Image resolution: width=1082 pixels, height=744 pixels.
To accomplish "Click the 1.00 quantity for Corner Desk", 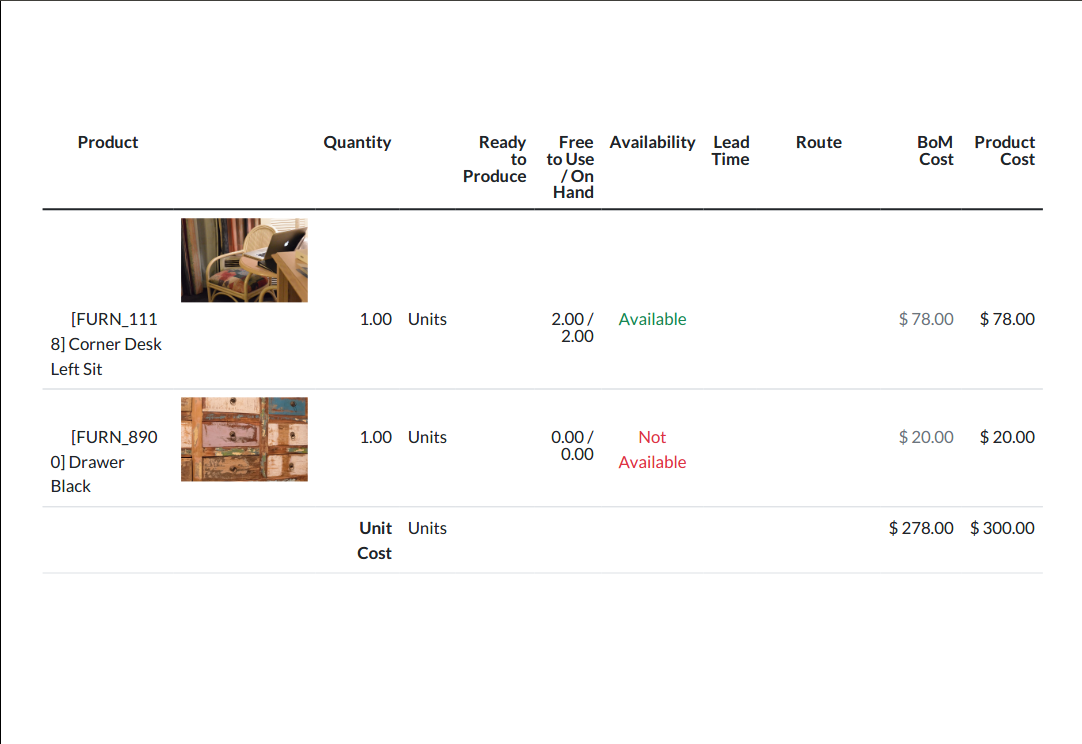I will point(375,319).
